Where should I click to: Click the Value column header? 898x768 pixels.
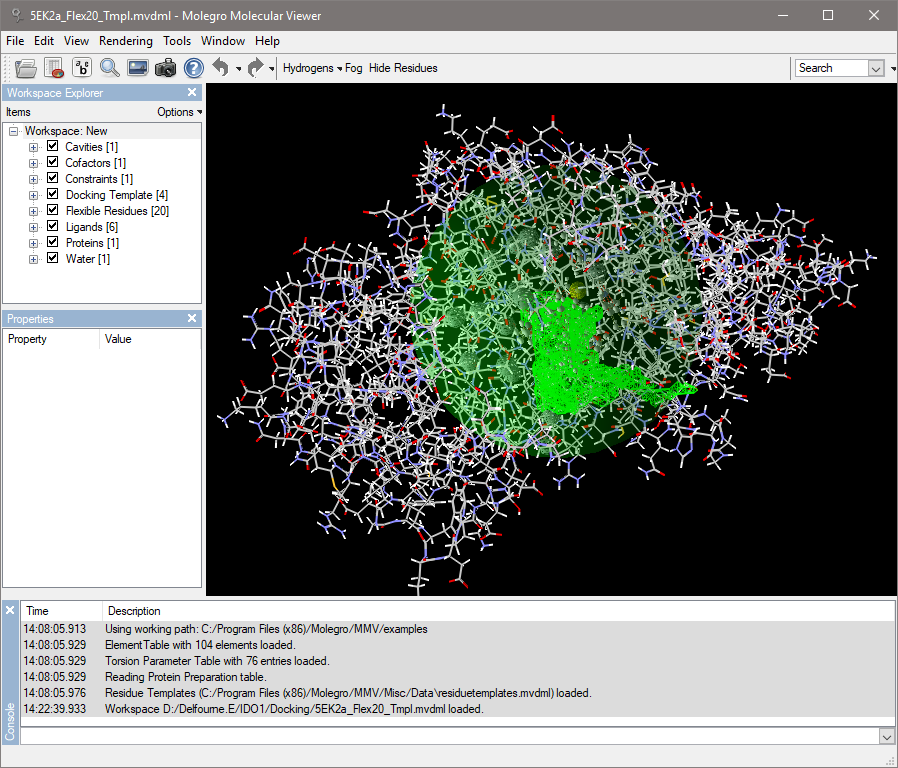point(150,339)
